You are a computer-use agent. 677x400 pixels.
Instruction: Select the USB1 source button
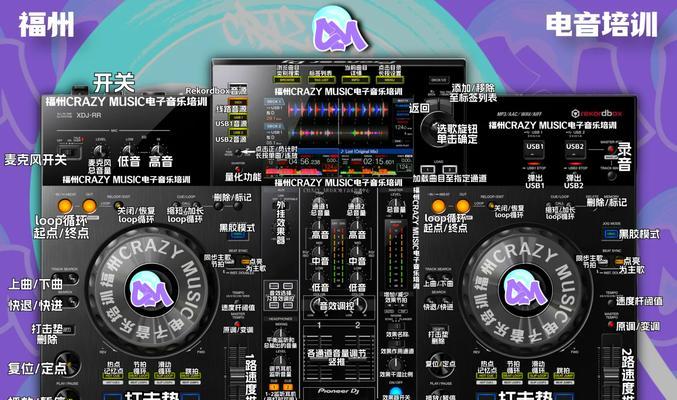237,117
